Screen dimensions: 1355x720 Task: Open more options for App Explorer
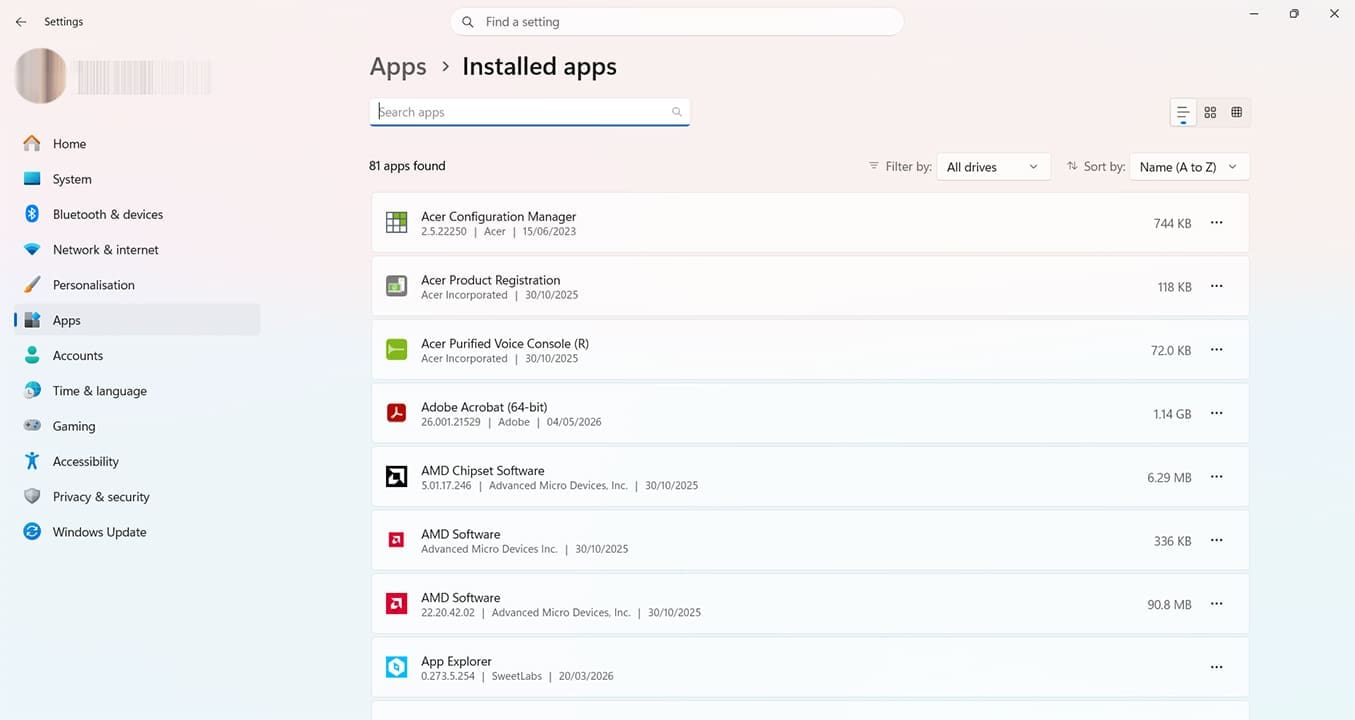1217,667
